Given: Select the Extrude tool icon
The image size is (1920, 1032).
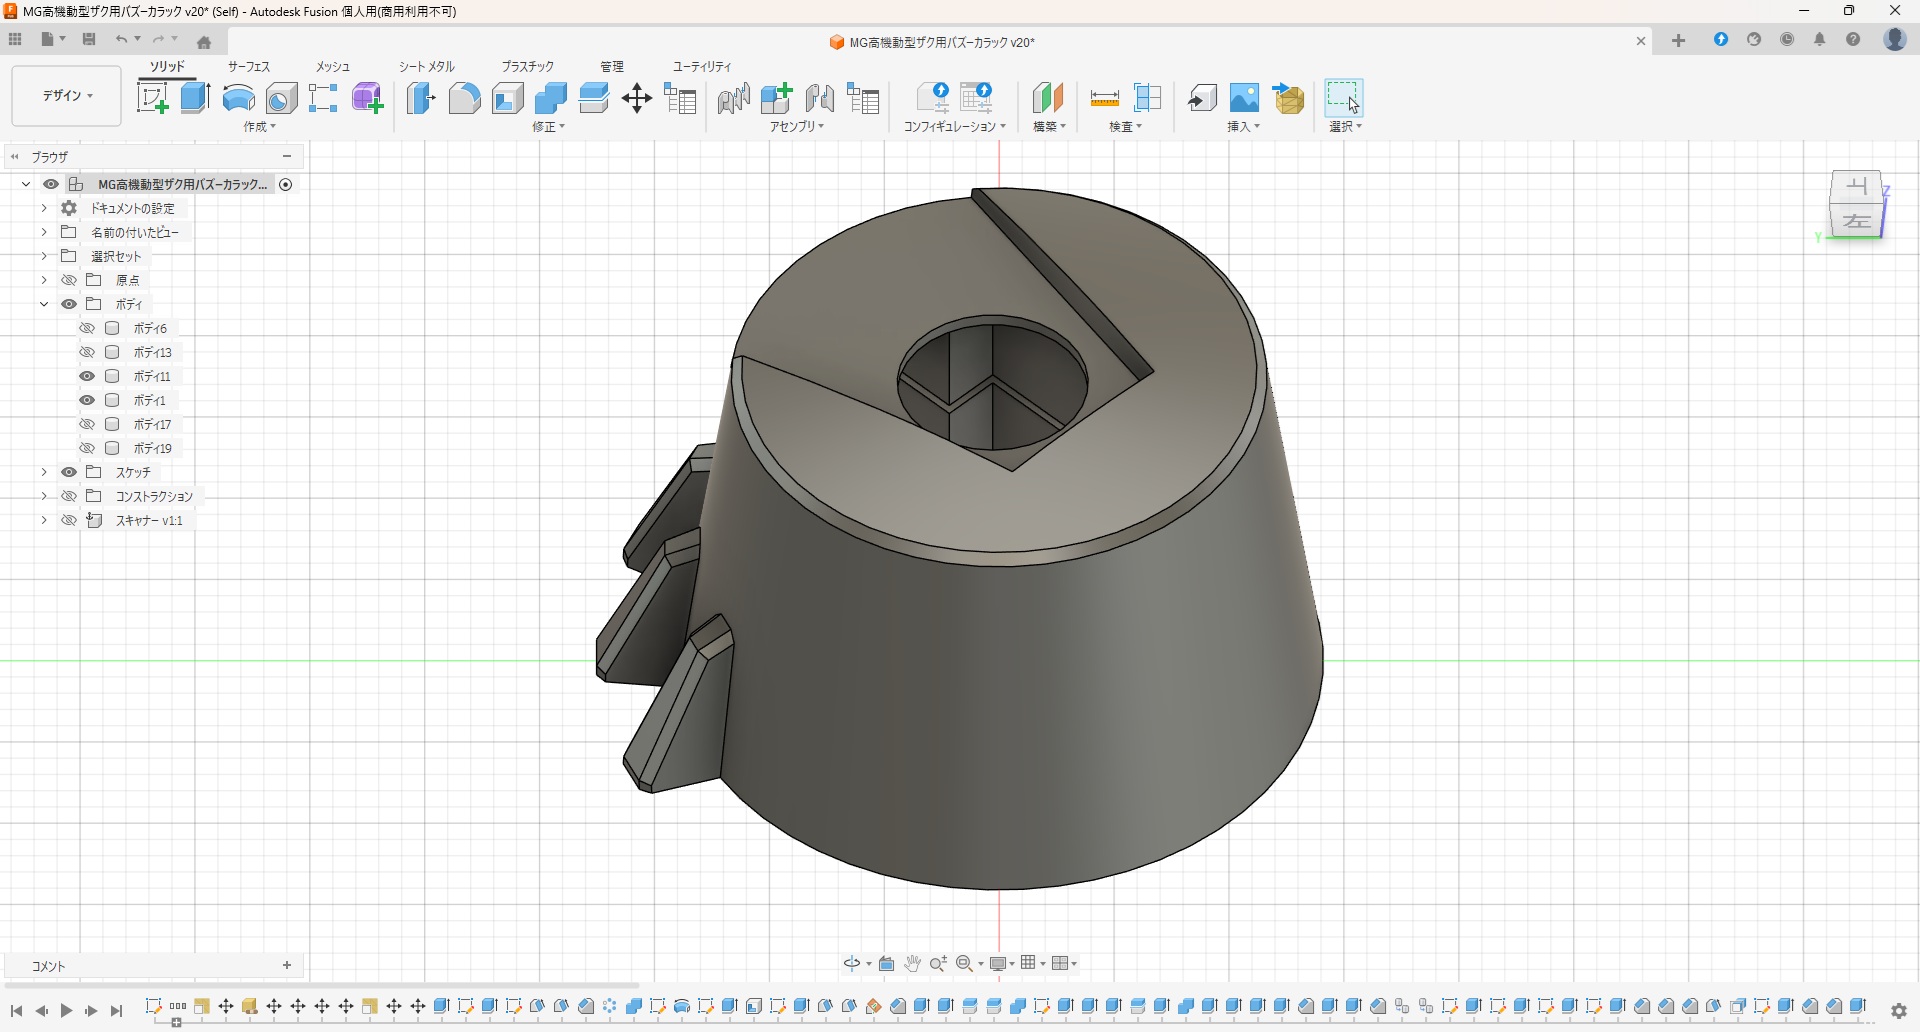Looking at the screenshot, I should [195, 98].
